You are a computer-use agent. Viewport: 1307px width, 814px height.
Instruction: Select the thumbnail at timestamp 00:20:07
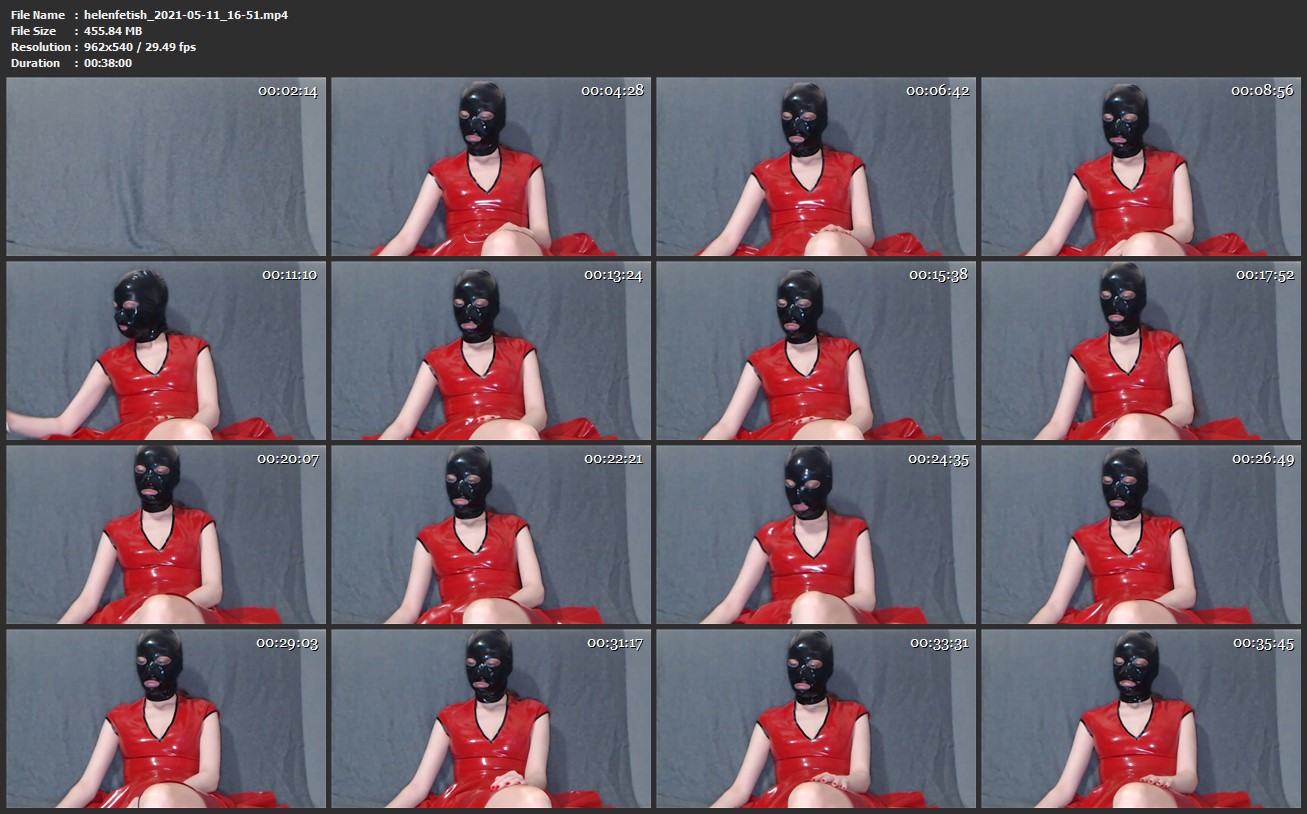click(166, 535)
